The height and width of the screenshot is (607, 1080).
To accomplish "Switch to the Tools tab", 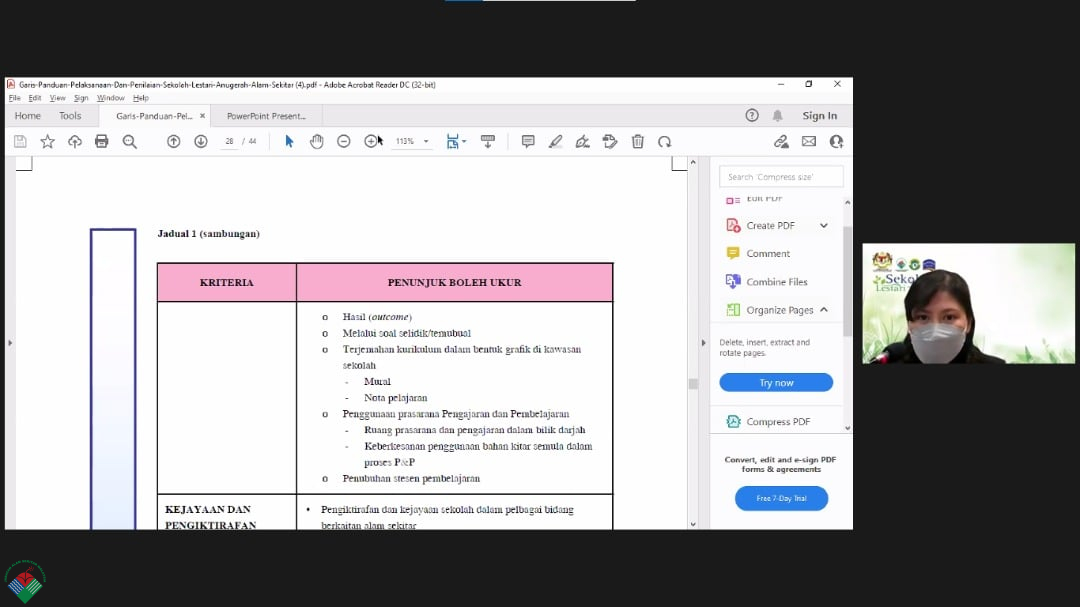I will tap(70, 116).
